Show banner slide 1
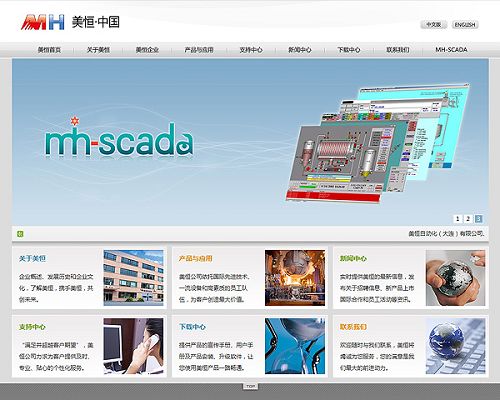The image size is (500, 400). coord(457,219)
